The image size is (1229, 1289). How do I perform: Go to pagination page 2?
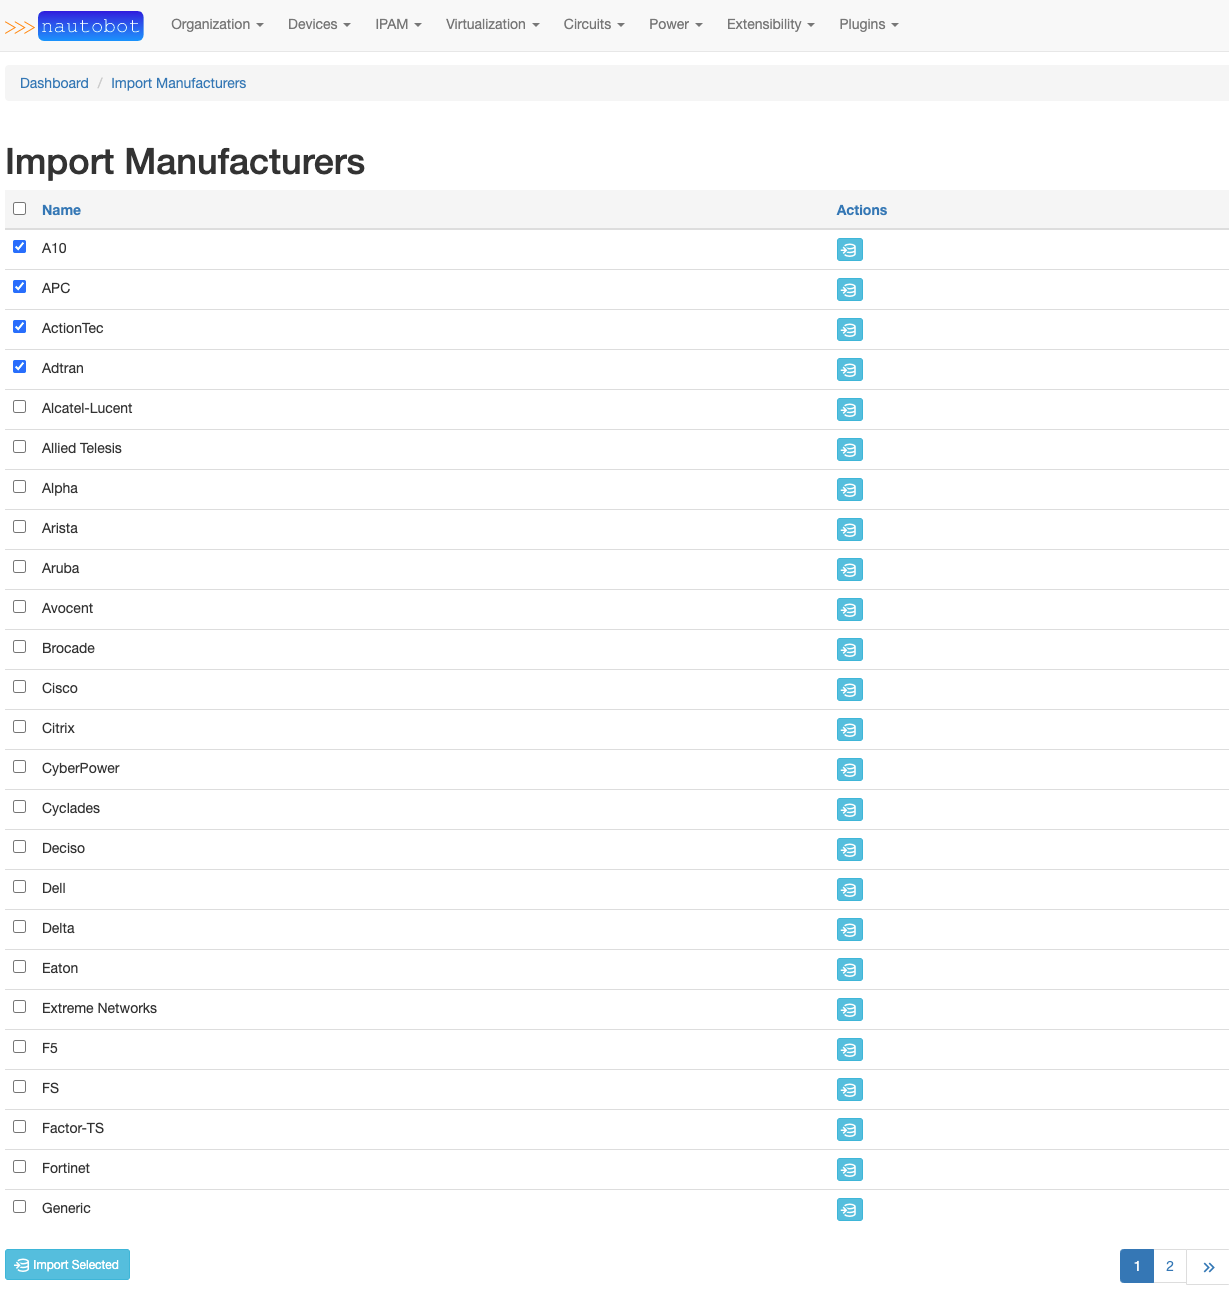[1169, 1265]
